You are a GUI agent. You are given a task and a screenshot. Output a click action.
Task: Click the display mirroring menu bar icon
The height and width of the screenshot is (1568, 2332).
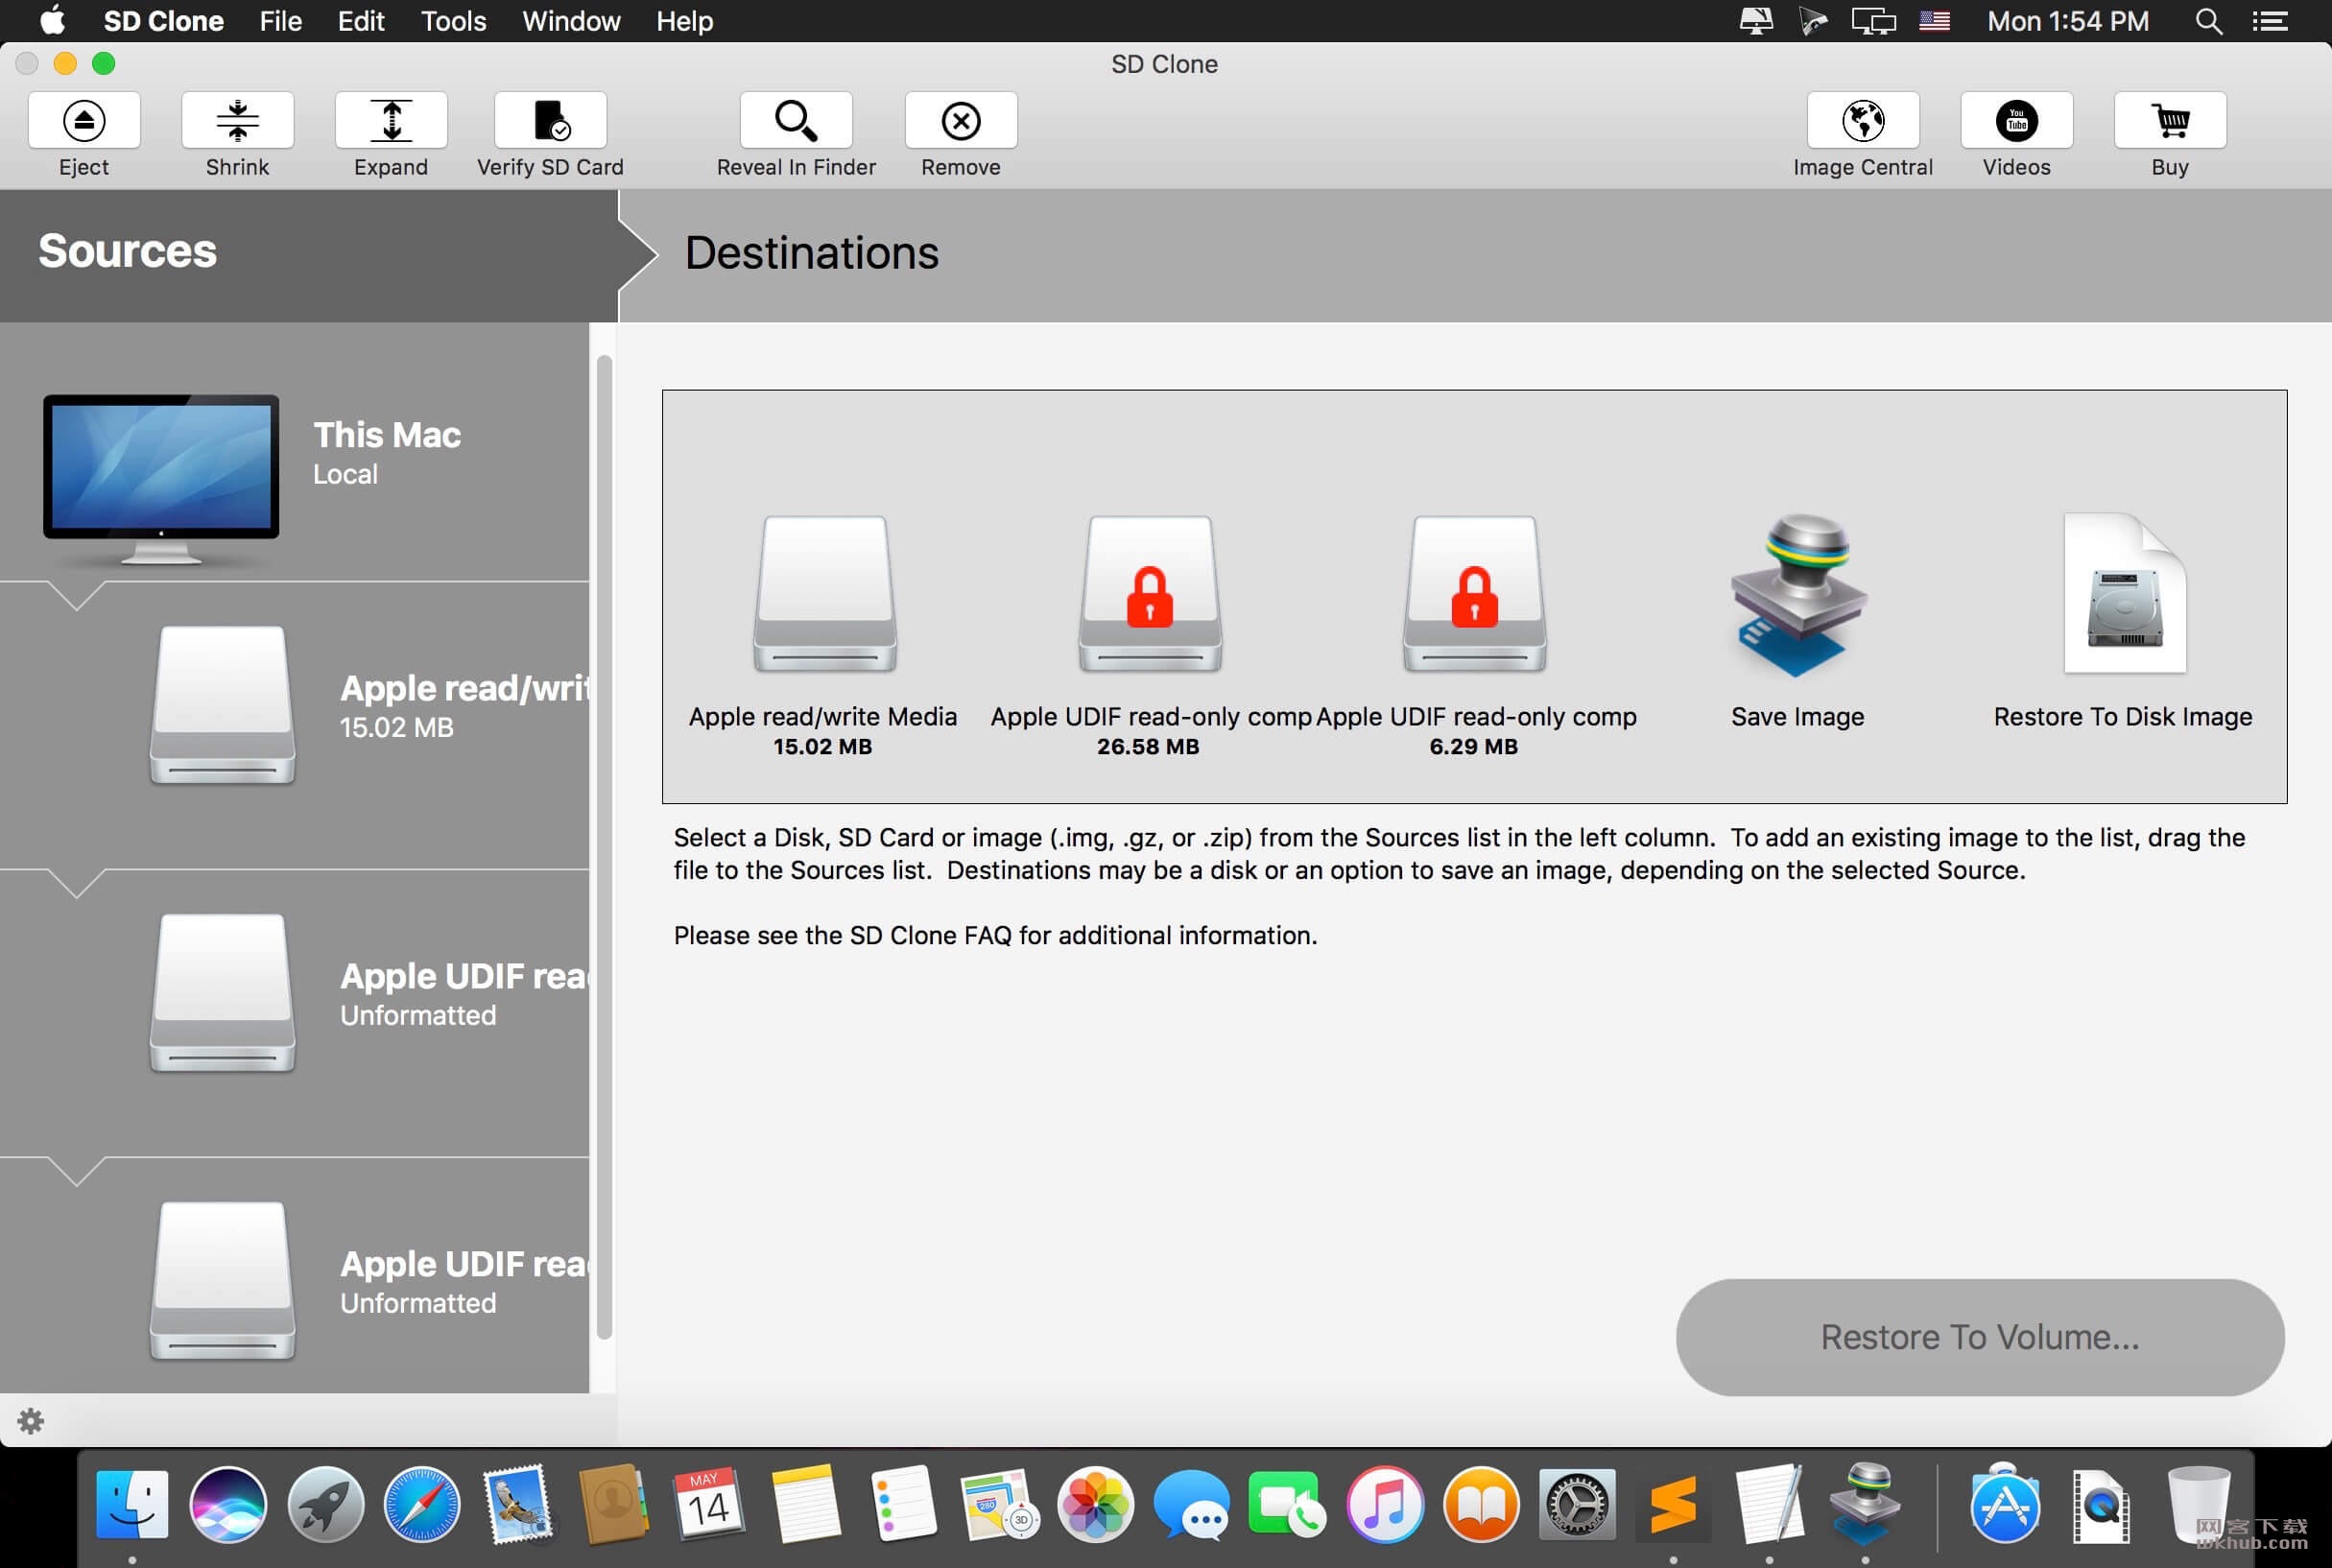point(1872,21)
